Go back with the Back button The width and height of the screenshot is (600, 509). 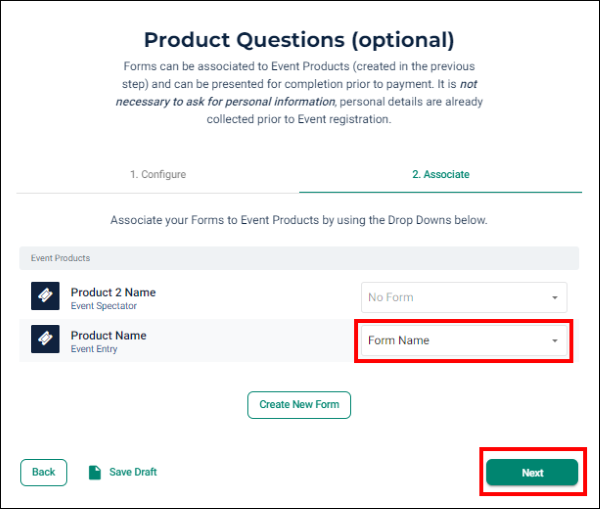coord(44,472)
